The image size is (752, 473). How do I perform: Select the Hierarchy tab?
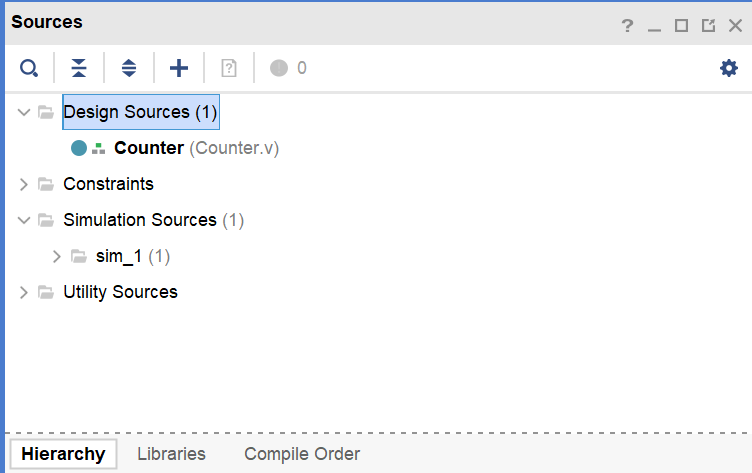pos(63,454)
